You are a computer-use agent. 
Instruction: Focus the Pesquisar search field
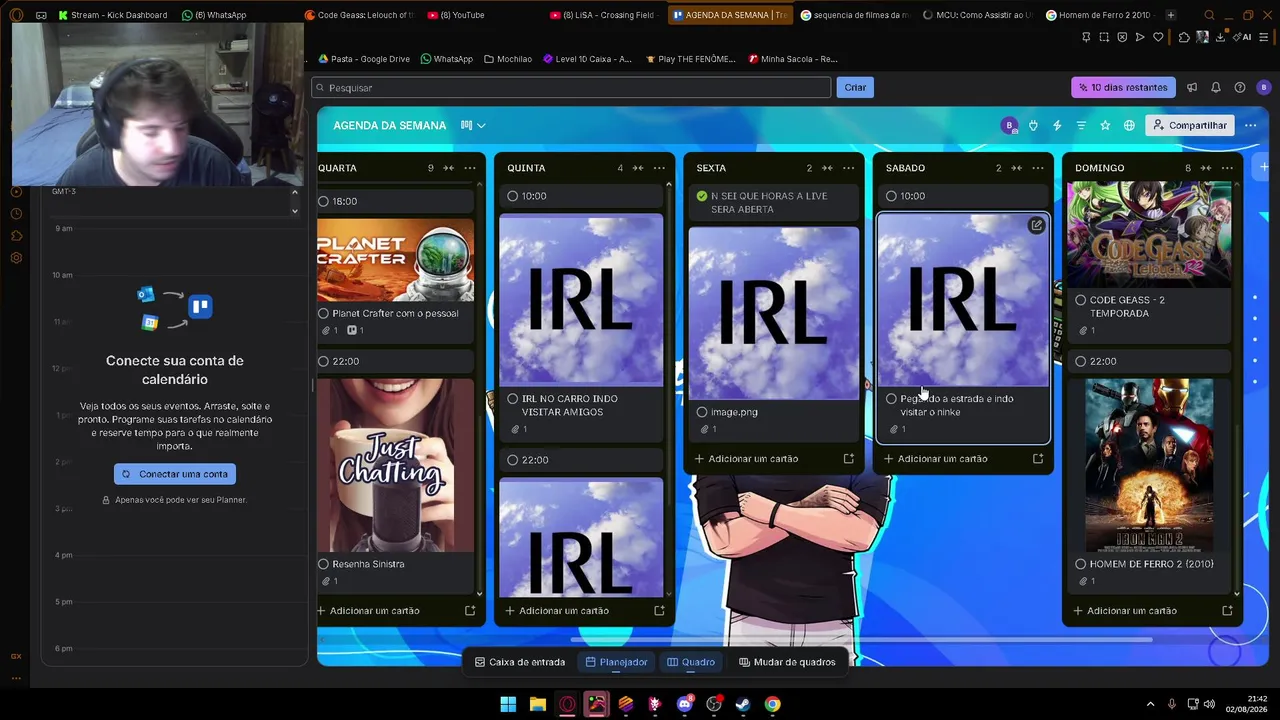571,88
